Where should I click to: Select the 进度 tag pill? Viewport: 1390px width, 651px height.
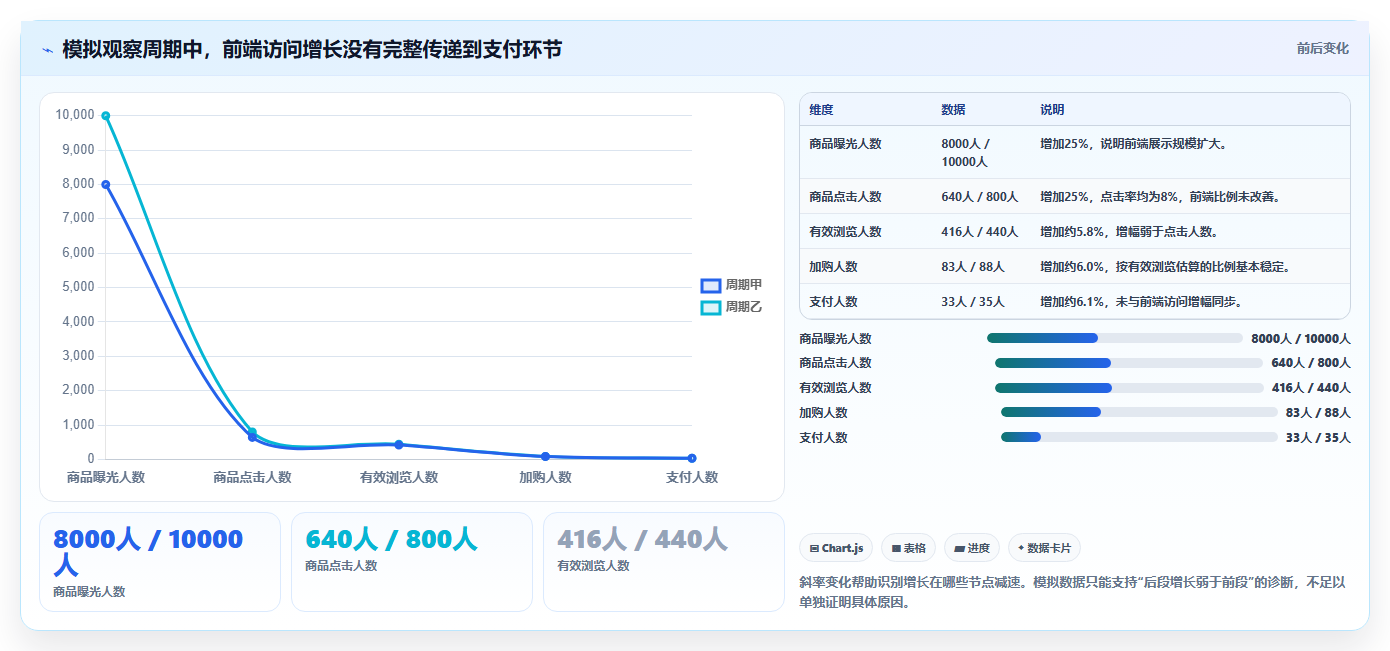[971, 548]
